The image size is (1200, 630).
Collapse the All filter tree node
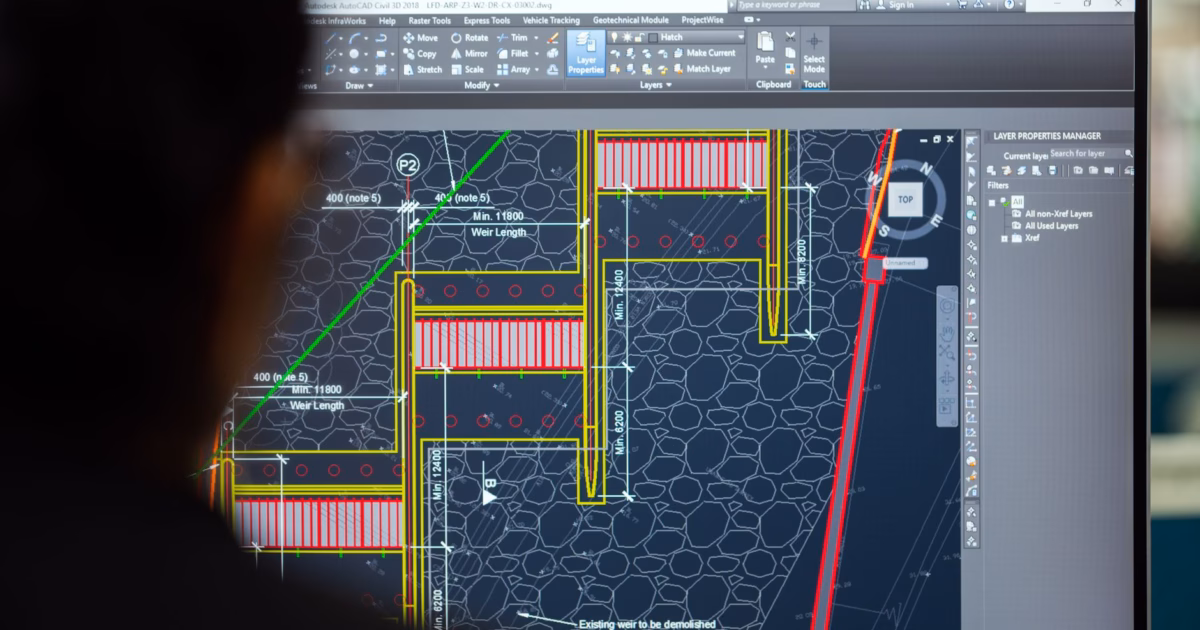tap(993, 201)
